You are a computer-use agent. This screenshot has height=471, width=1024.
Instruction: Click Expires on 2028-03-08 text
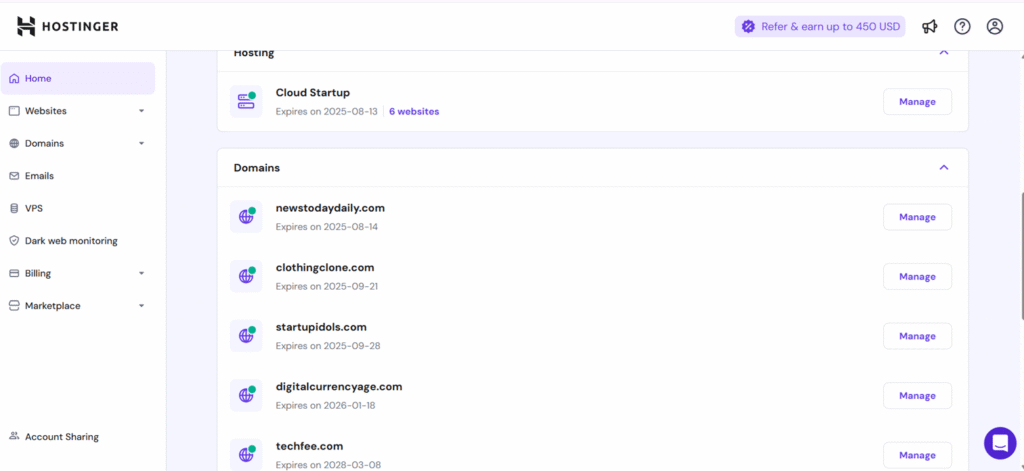tap(328, 465)
